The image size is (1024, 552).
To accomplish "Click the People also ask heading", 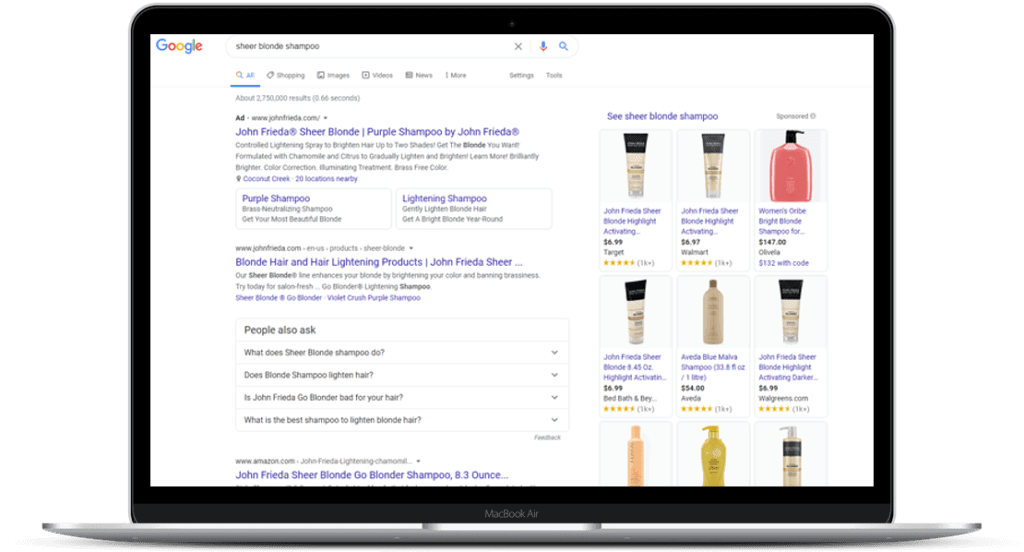I will [x=280, y=330].
